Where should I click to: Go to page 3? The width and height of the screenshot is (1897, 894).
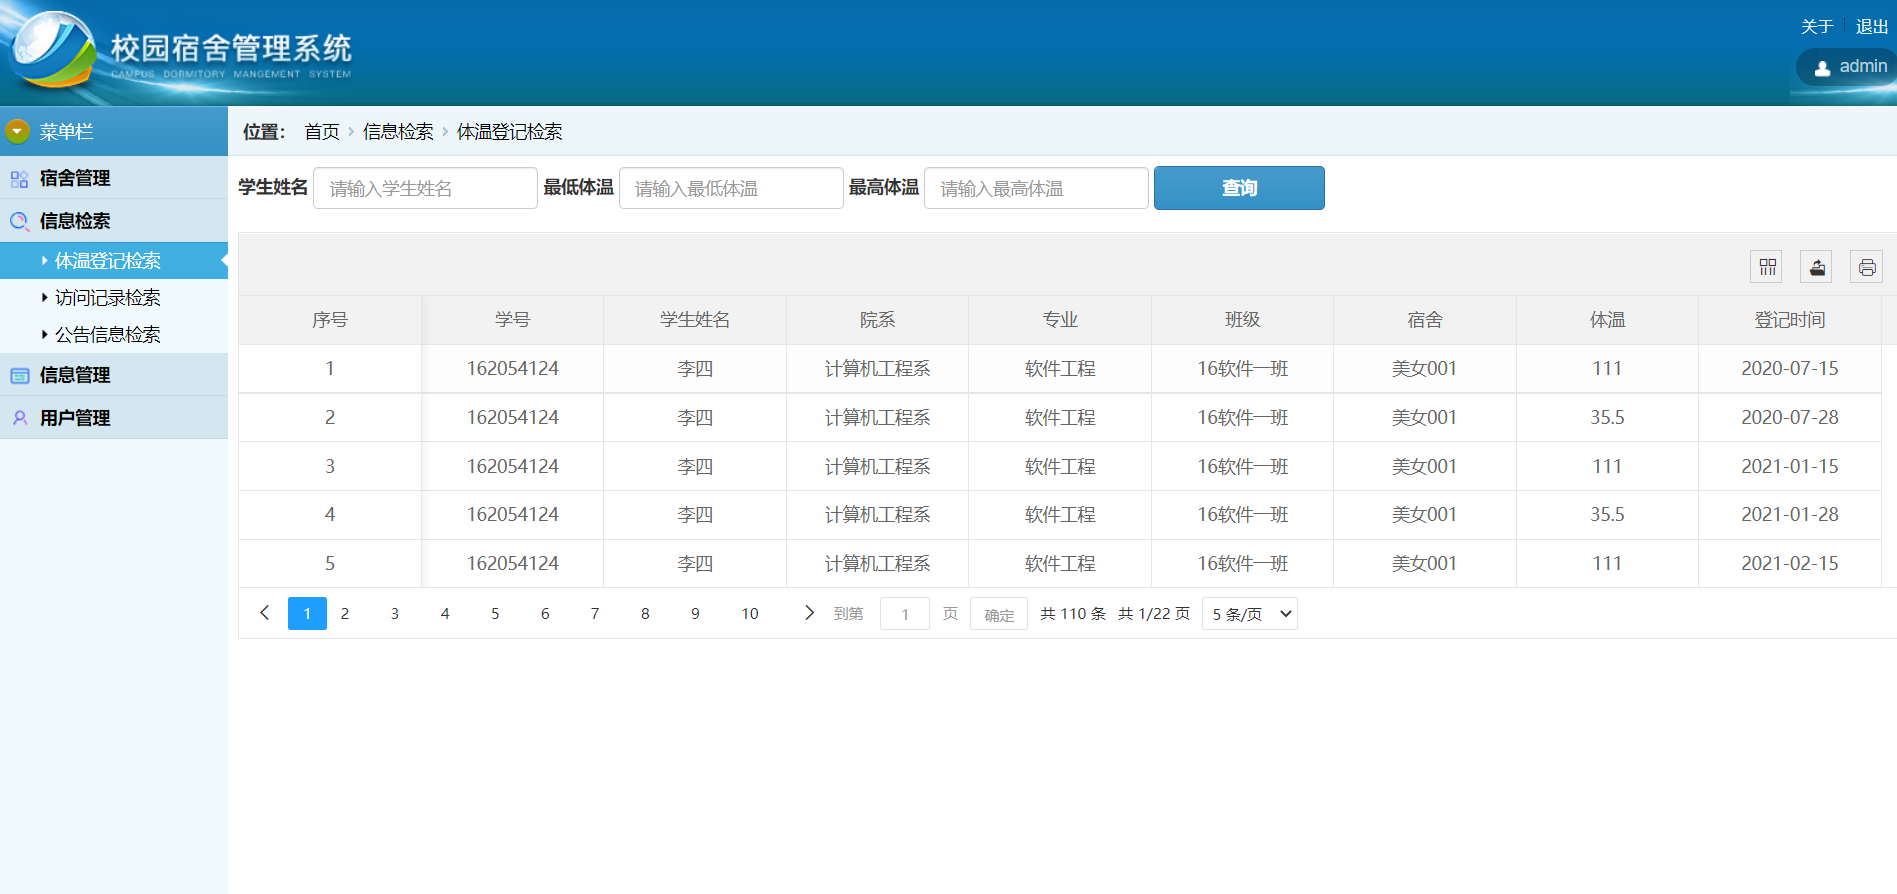pyautogui.click(x=395, y=613)
